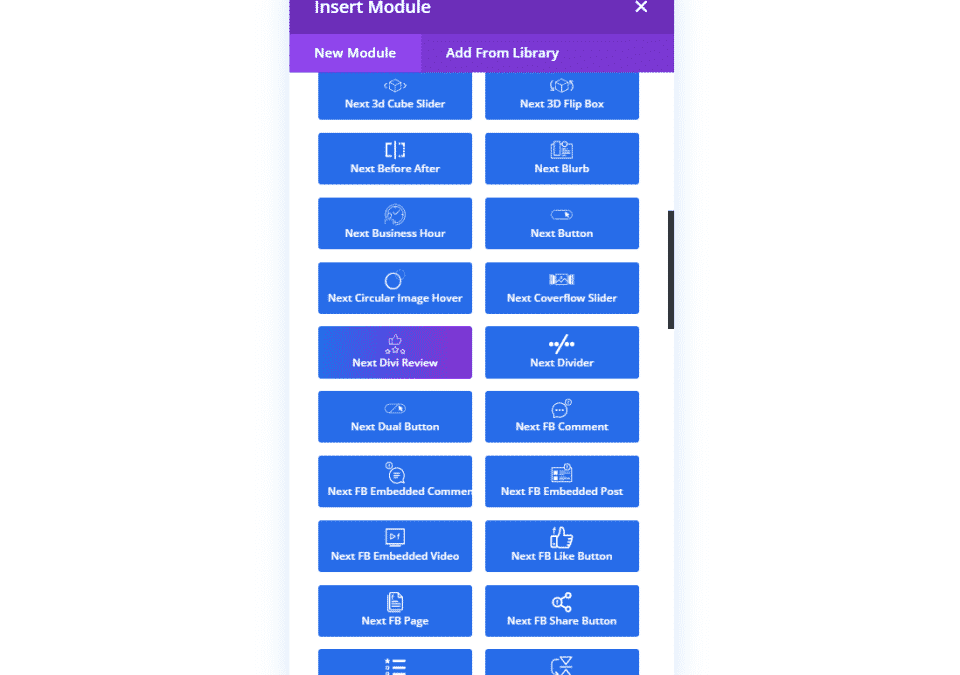Open the New Module tab
The height and width of the screenshot is (675, 960).
pos(355,53)
